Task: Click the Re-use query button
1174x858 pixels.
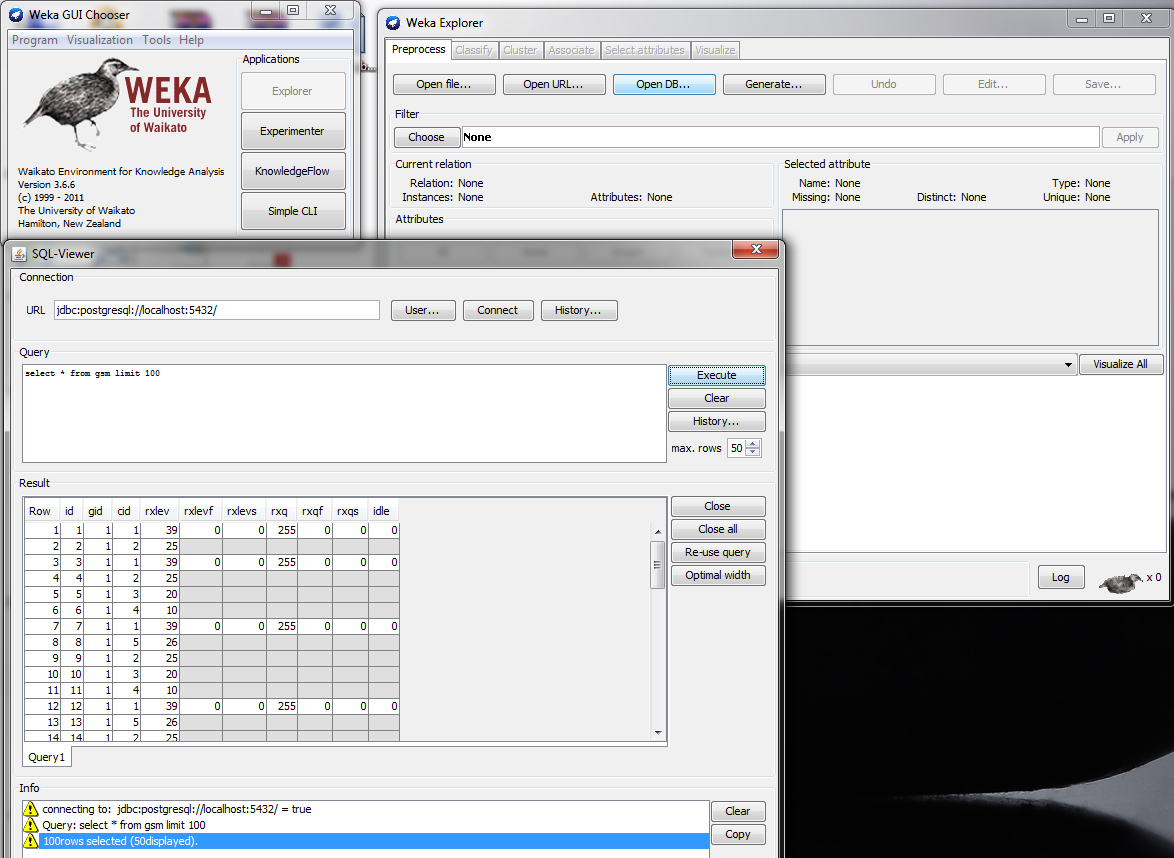Action: click(x=718, y=553)
